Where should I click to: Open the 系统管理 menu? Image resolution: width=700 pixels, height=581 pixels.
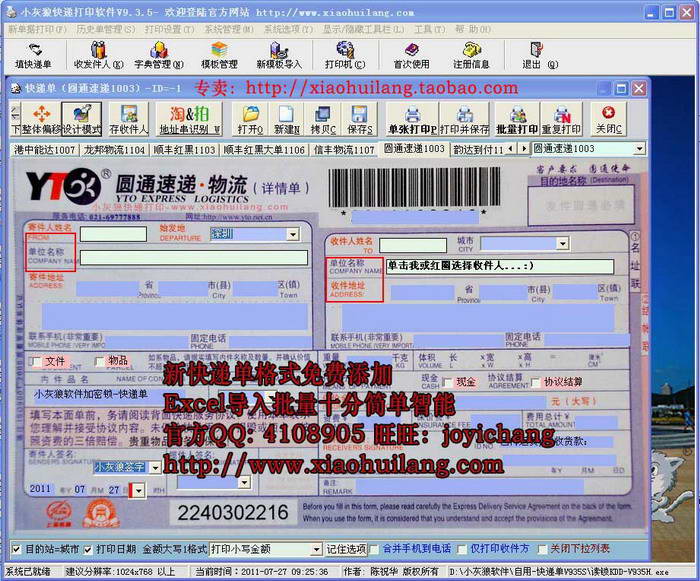[229, 29]
